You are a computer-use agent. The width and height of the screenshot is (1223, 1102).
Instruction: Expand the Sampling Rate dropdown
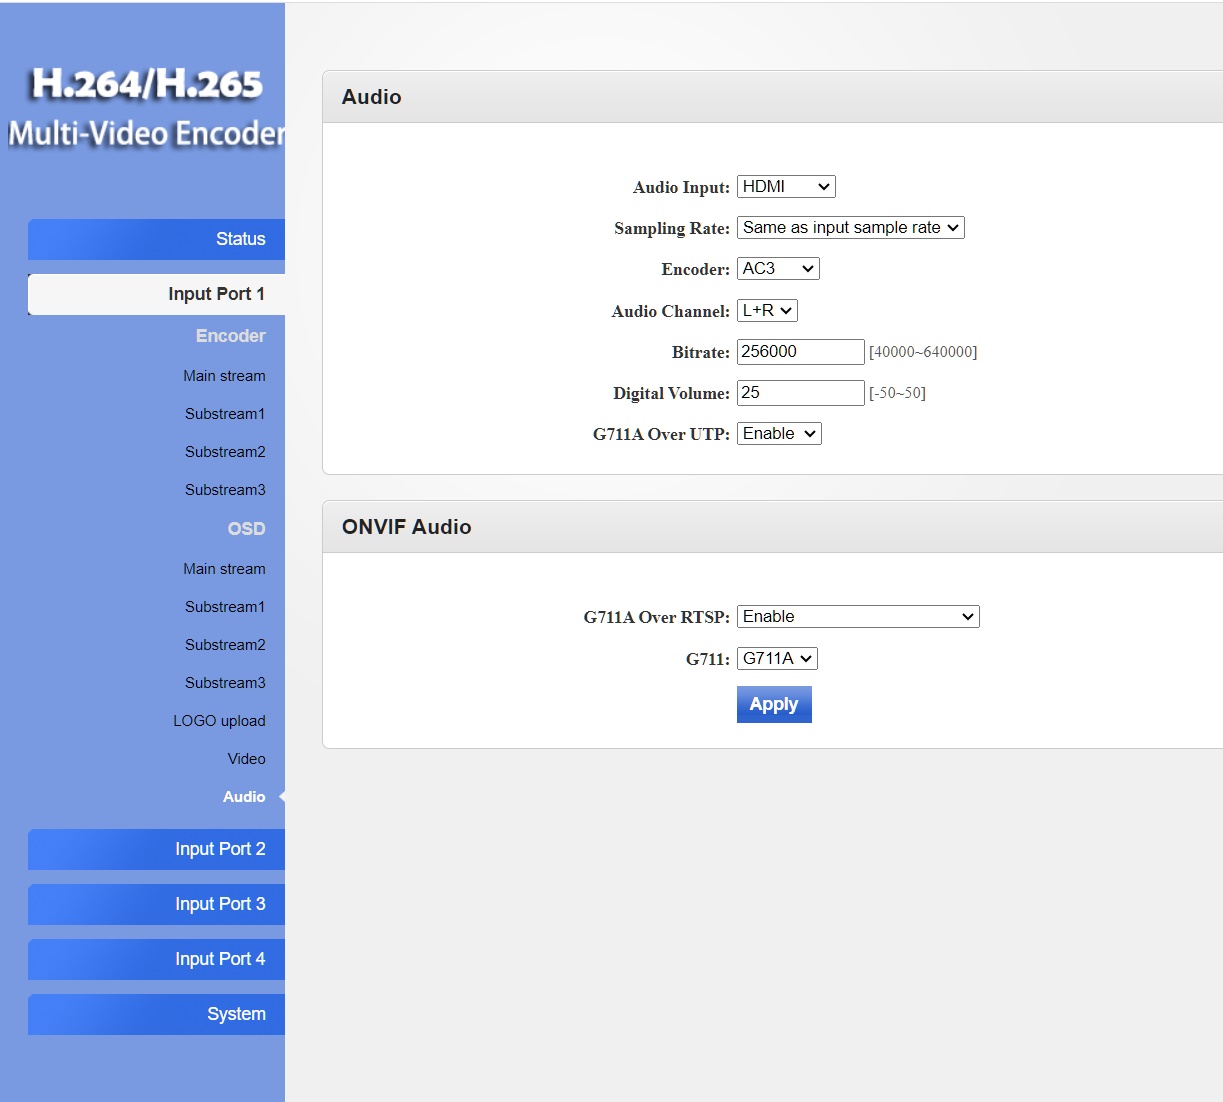850,228
